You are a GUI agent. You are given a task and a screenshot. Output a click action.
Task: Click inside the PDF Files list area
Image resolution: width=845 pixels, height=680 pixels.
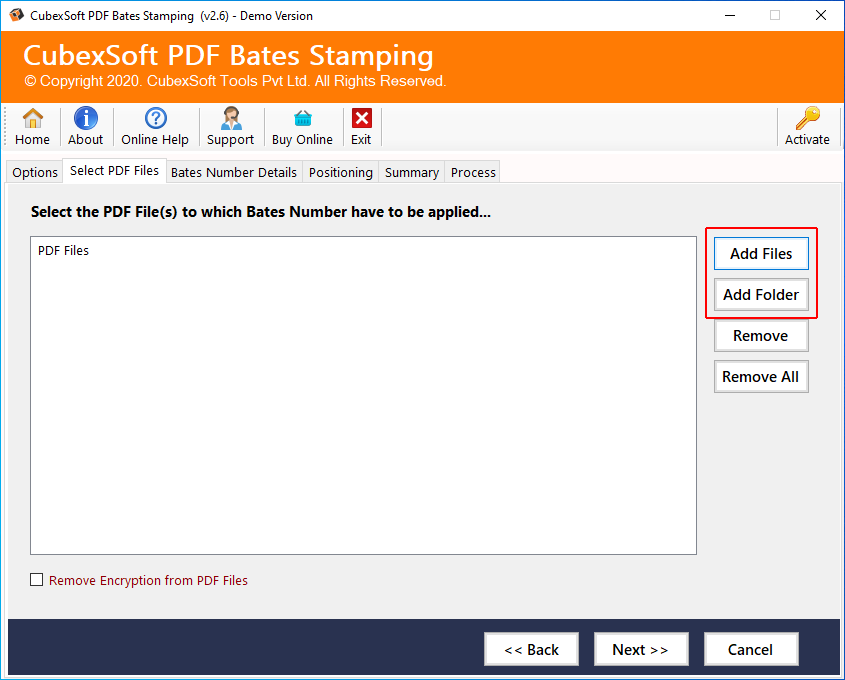pyautogui.click(x=363, y=400)
